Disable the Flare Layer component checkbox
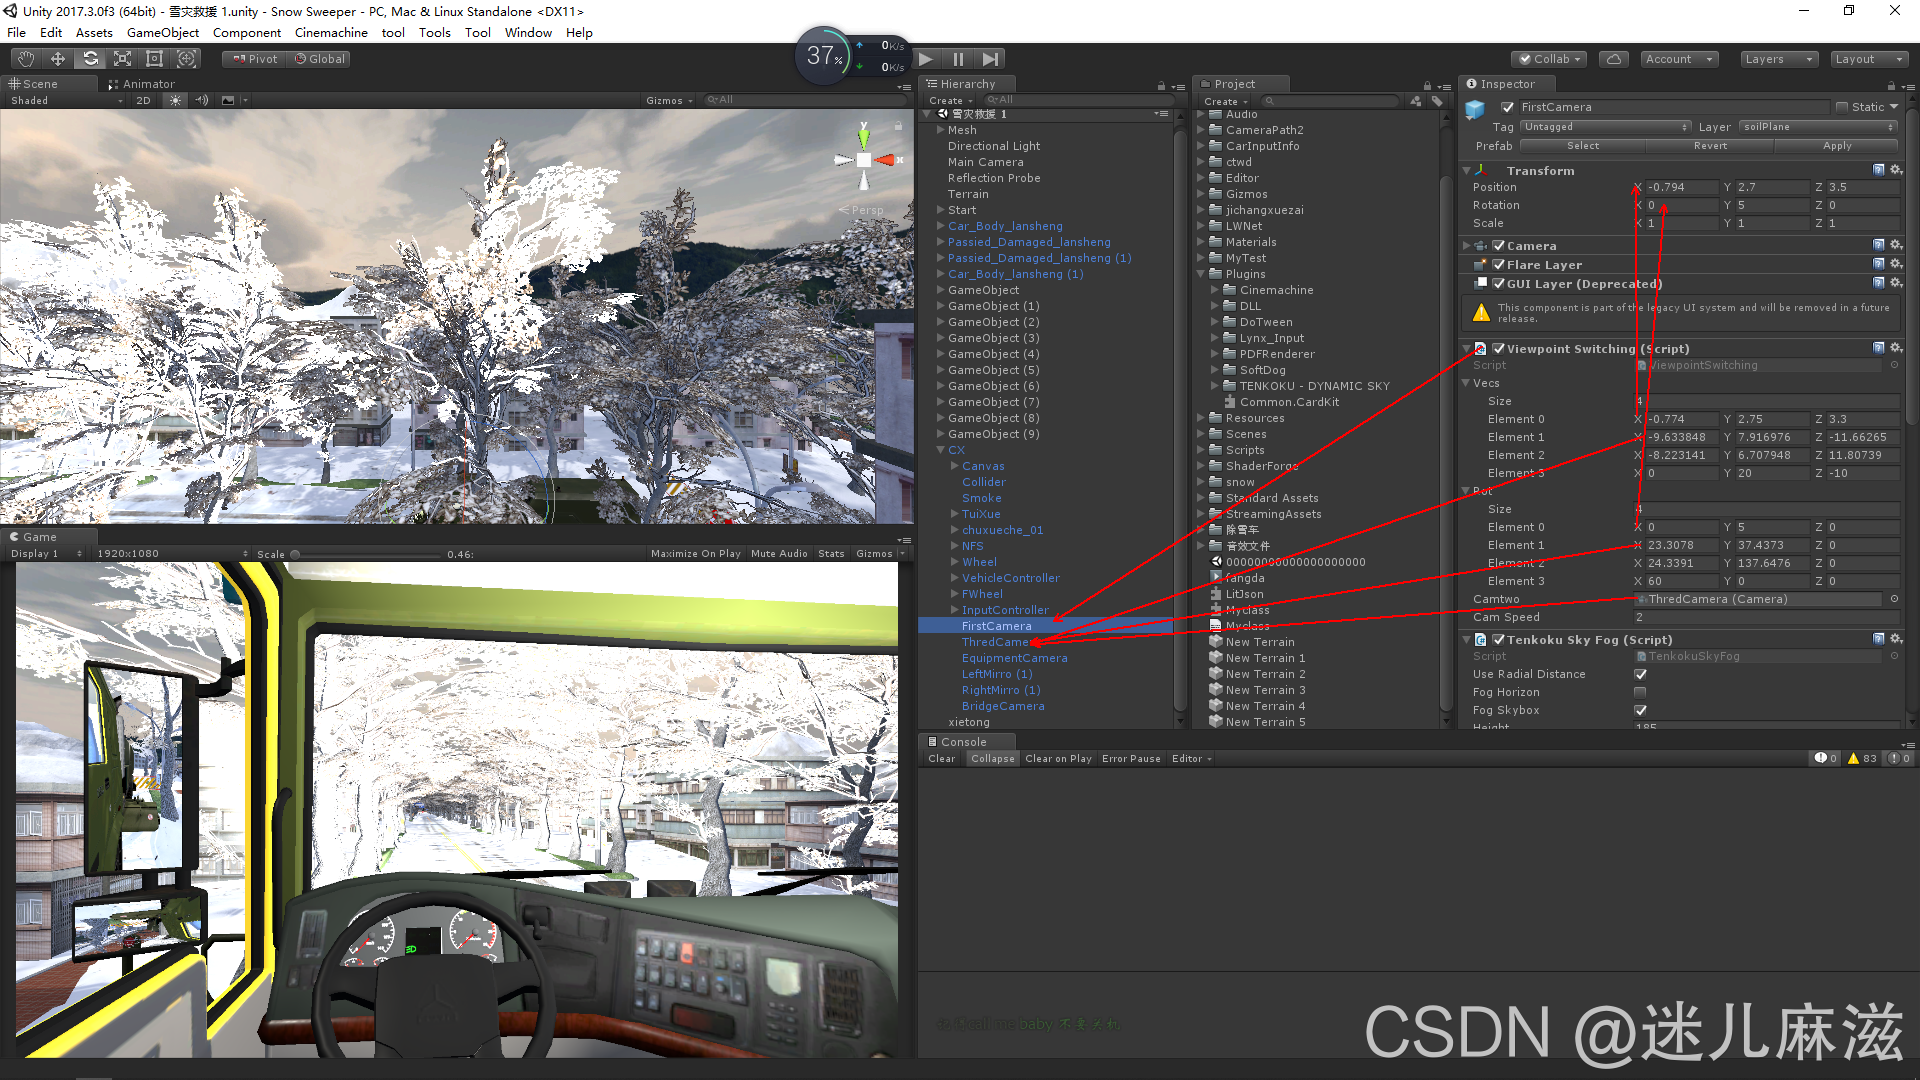Viewport: 1920px width, 1080px height. (x=1499, y=265)
